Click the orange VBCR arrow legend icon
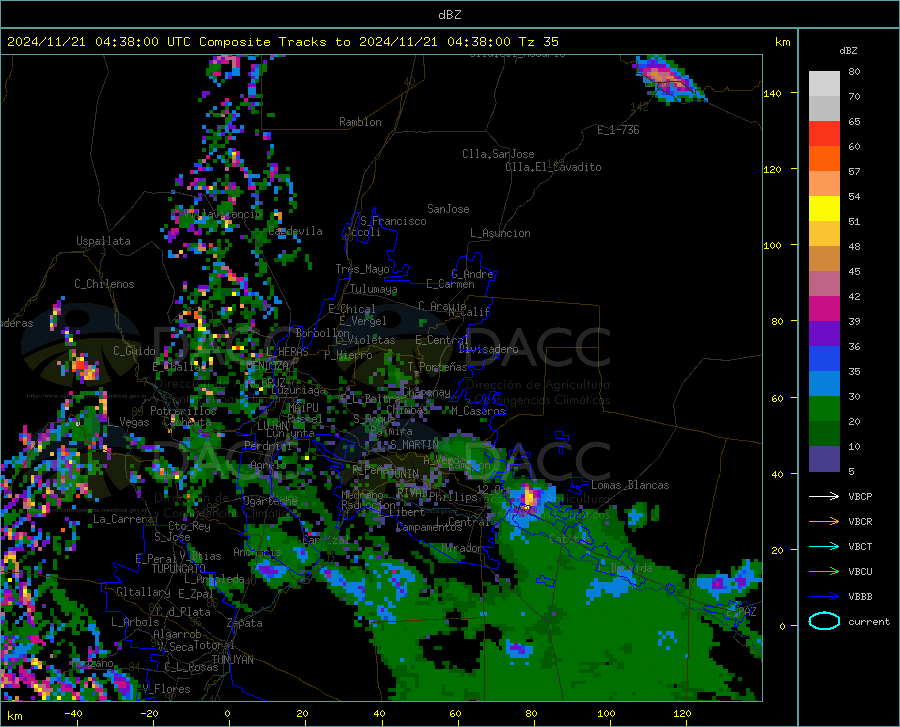The width and height of the screenshot is (900, 727). 824,522
